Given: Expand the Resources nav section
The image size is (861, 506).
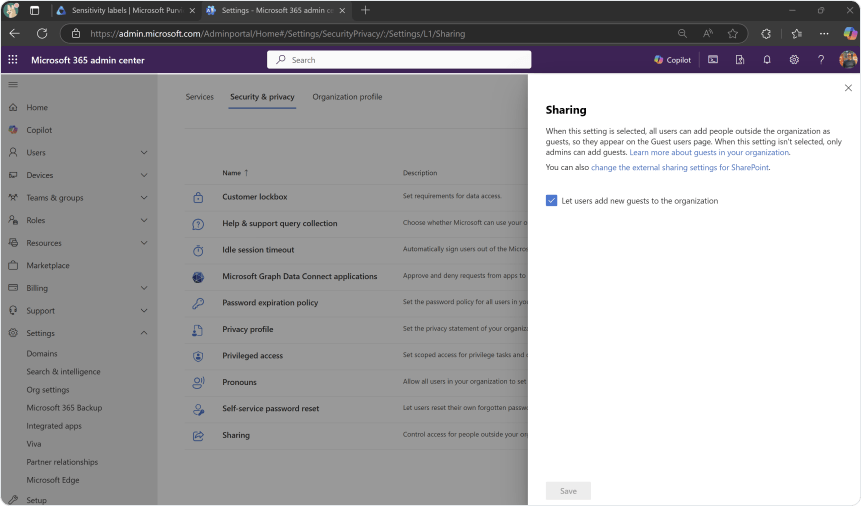Looking at the screenshot, I should click(x=144, y=243).
